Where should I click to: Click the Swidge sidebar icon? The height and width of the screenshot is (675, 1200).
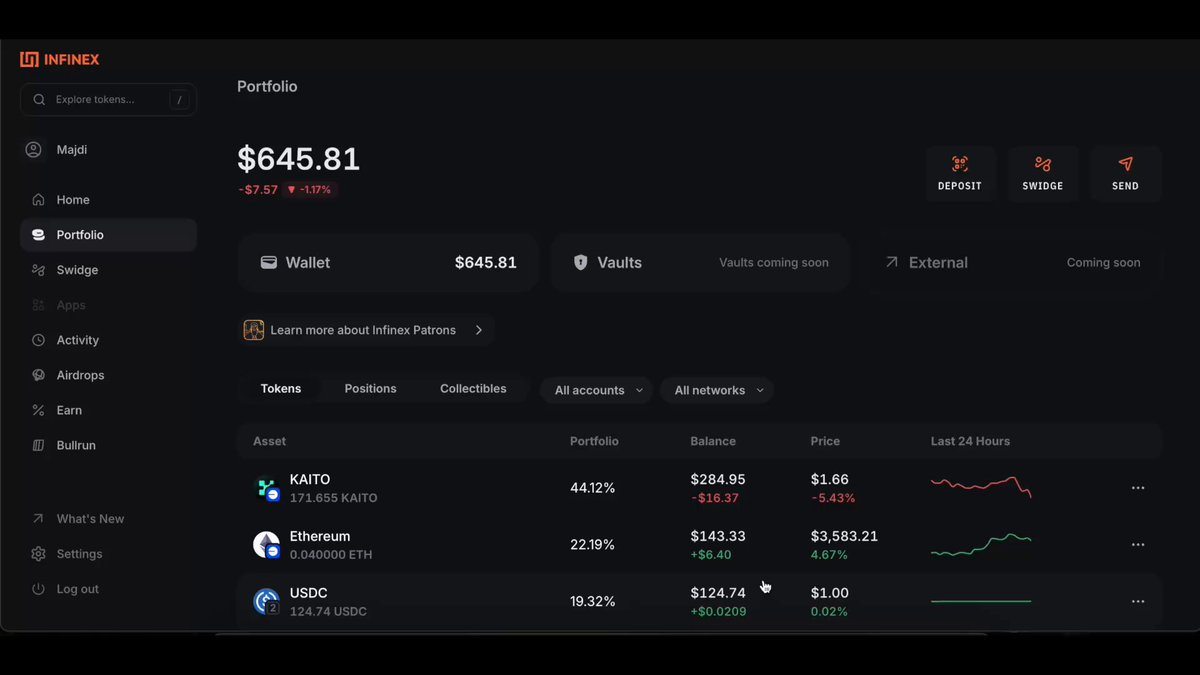coord(38,270)
